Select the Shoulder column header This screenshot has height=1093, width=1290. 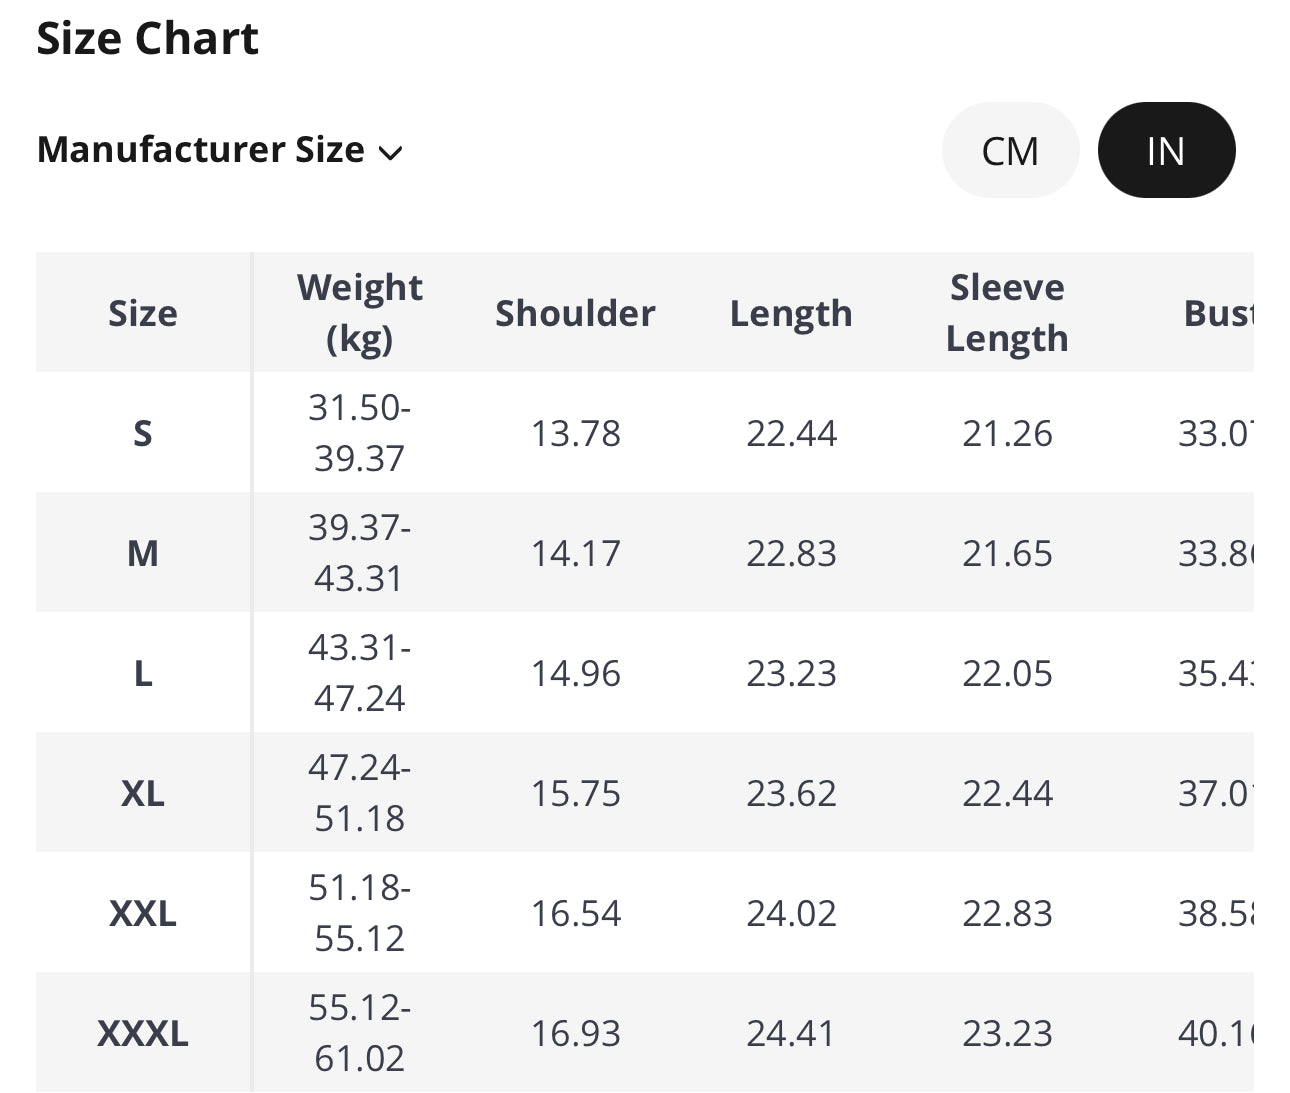pyautogui.click(x=575, y=313)
